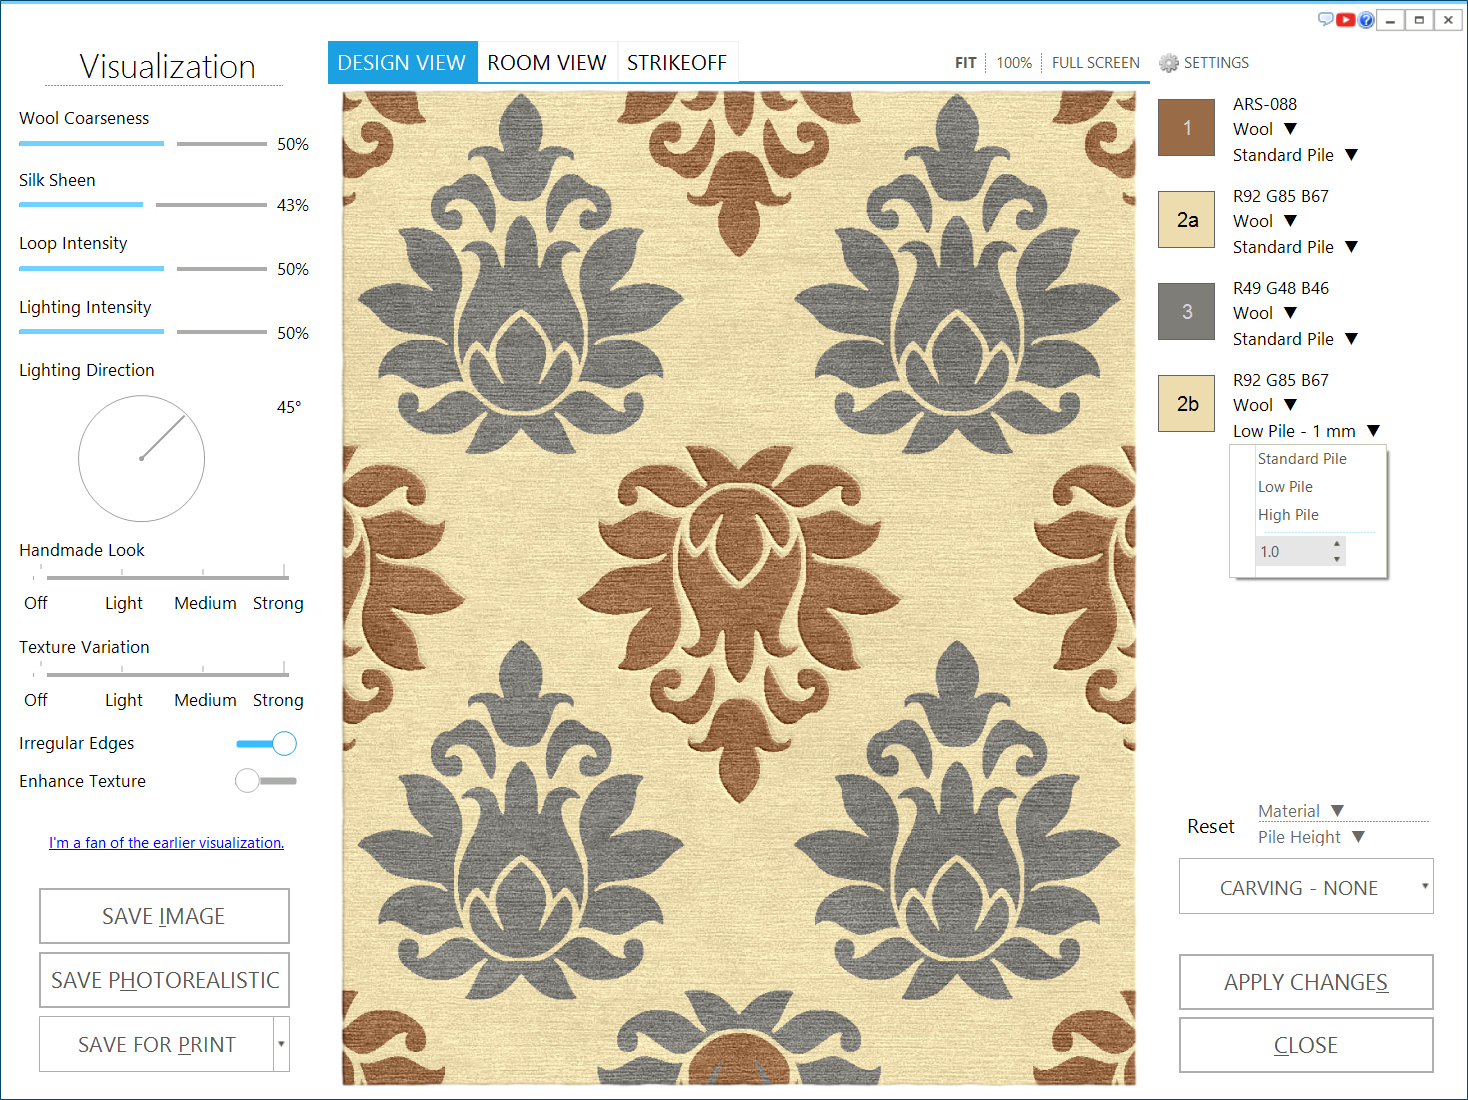Click the APPLY CHANGES button
This screenshot has width=1468, height=1100.
tap(1306, 982)
